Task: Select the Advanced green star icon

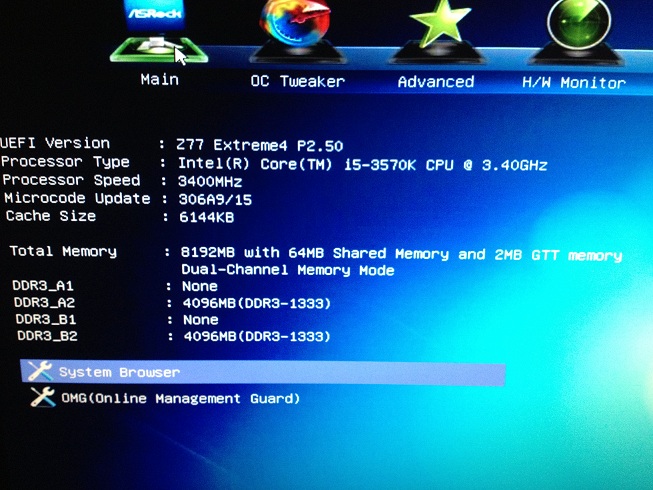Action: coord(437,31)
